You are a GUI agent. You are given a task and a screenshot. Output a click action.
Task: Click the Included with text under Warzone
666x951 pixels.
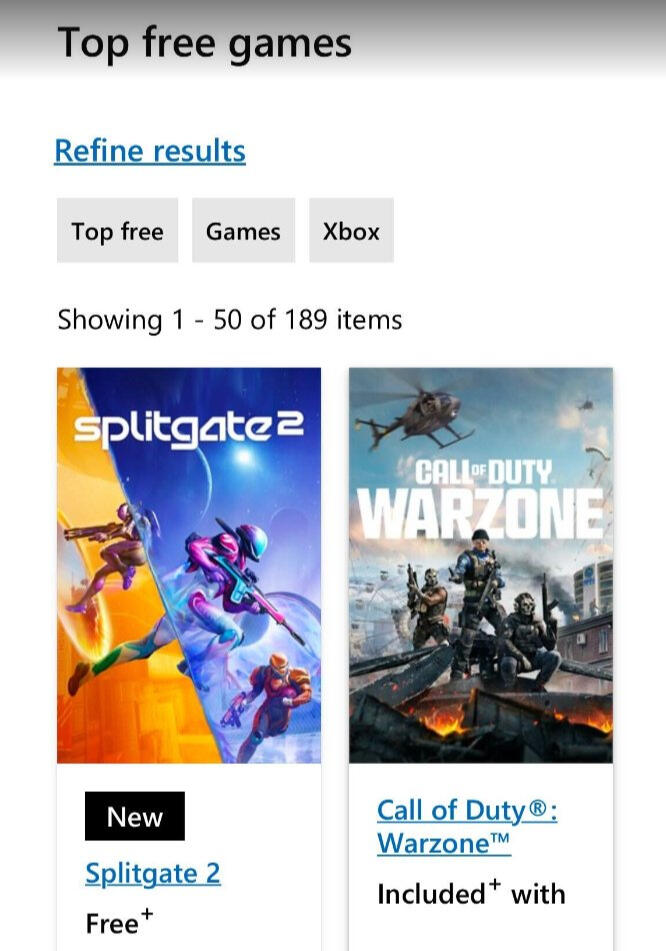[x=471, y=894]
